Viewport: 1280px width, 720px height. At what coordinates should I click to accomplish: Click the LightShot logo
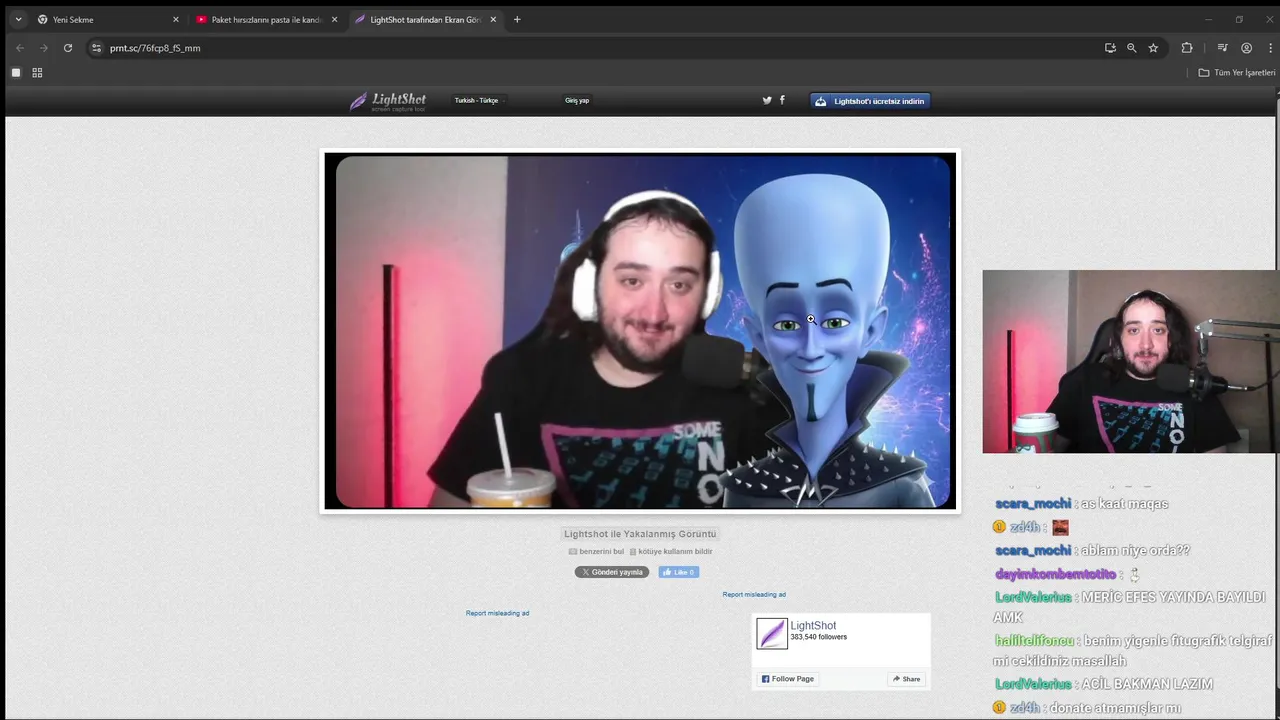click(x=388, y=101)
